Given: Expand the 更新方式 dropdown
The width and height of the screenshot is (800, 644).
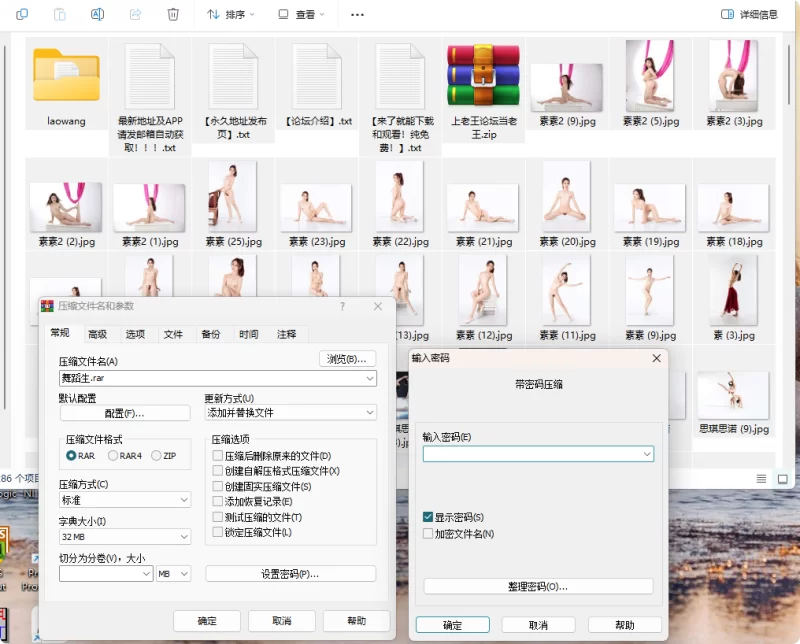Looking at the screenshot, I should tap(290, 412).
